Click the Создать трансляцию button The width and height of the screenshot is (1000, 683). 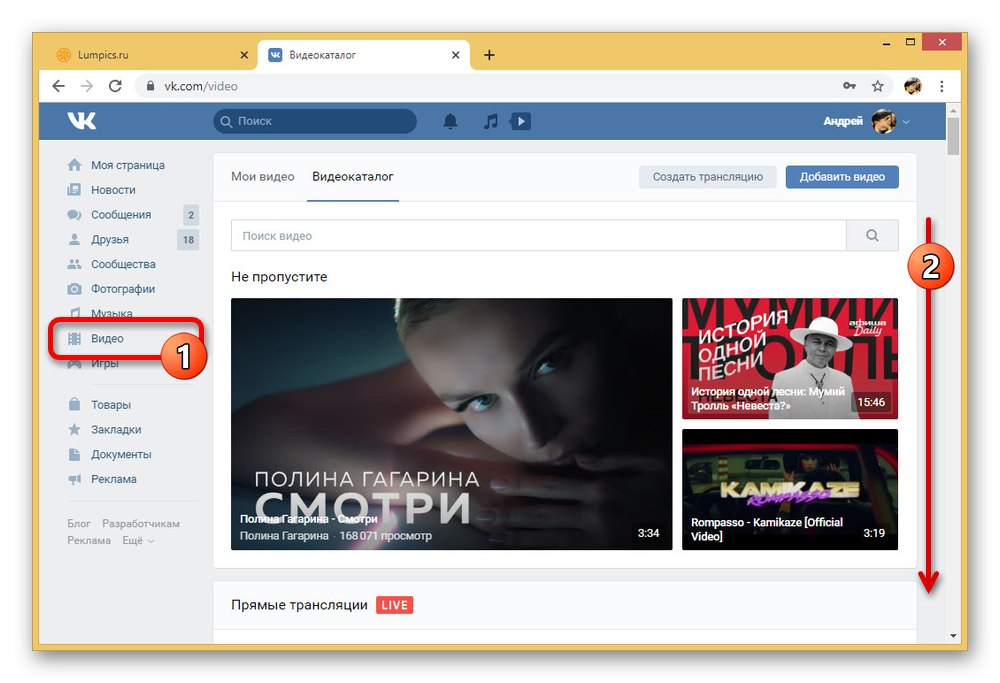click(x=708, y=176)
